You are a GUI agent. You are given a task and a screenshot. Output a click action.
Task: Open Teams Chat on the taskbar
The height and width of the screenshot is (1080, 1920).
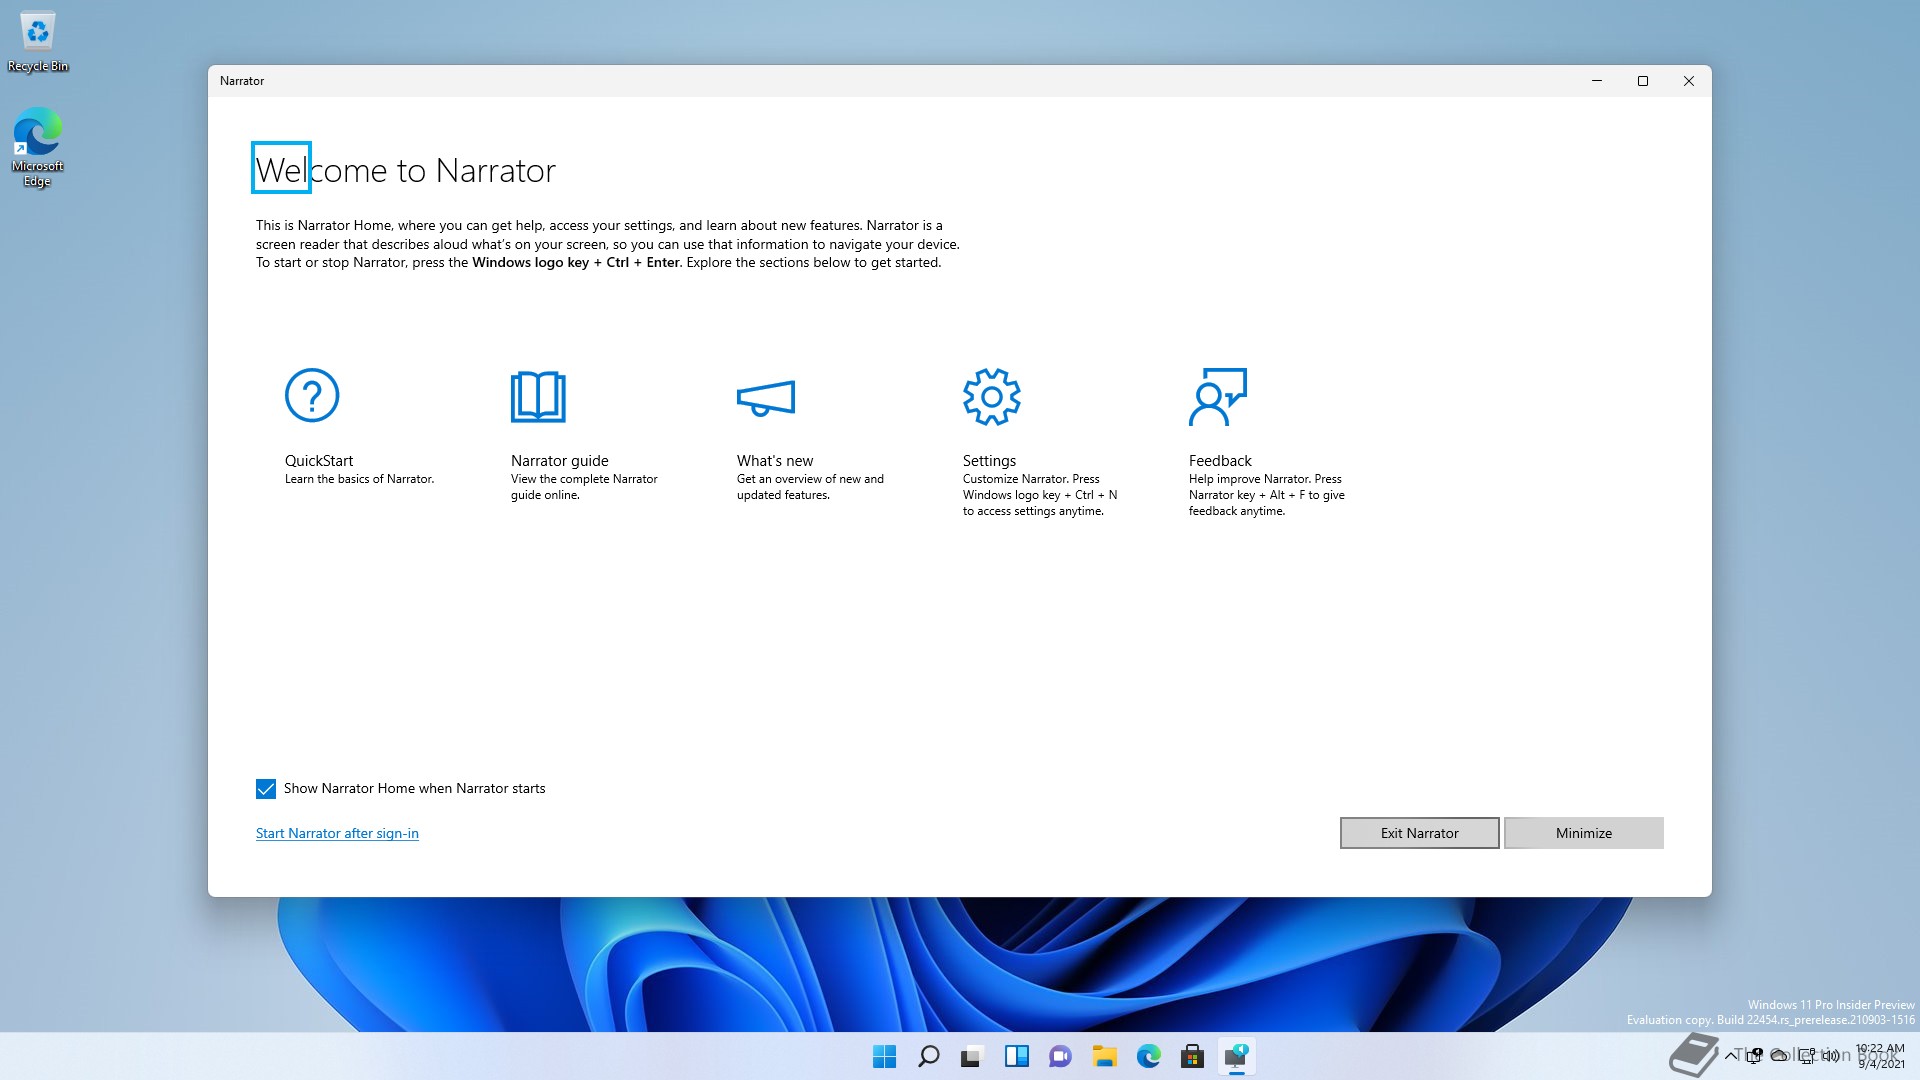tap(1060, 1056)
